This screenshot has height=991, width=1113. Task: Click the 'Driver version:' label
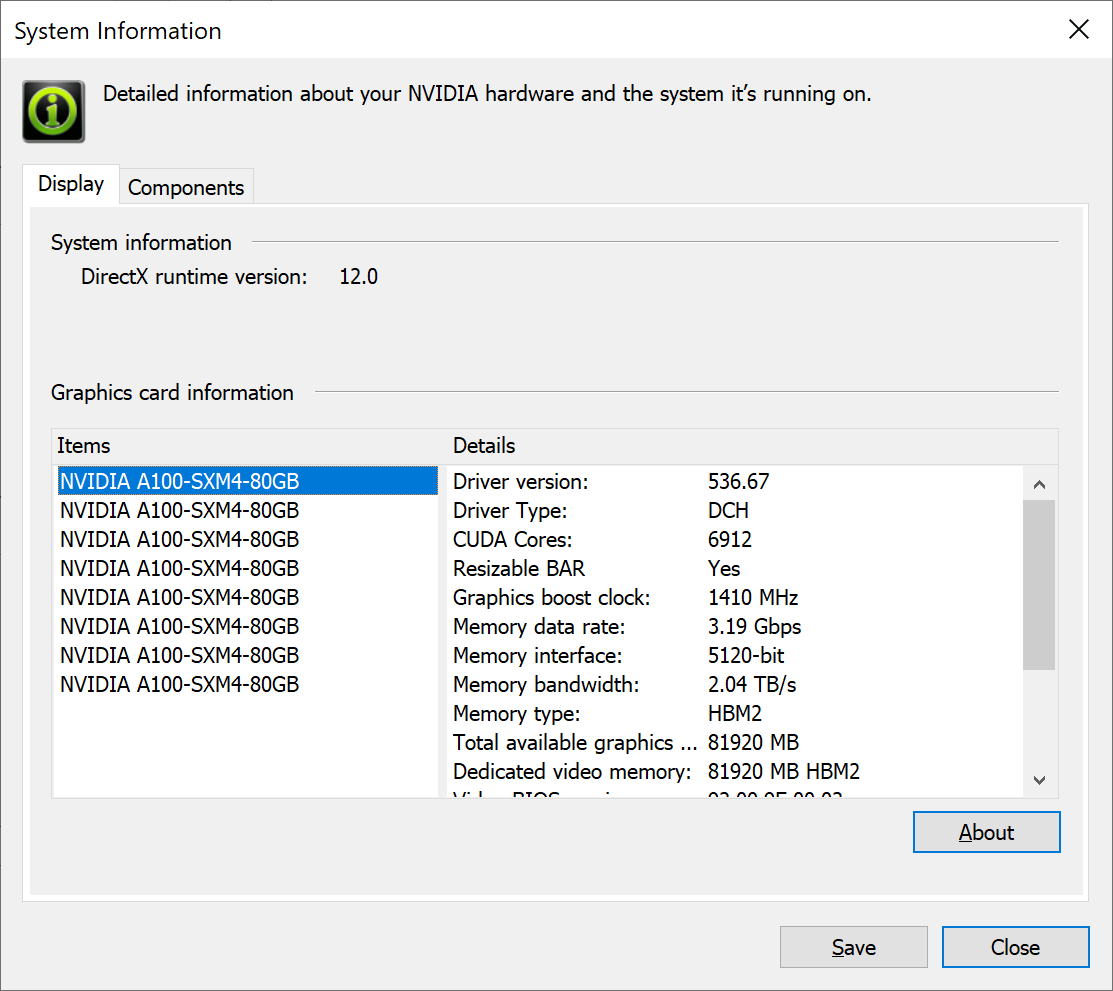point(520,482)
